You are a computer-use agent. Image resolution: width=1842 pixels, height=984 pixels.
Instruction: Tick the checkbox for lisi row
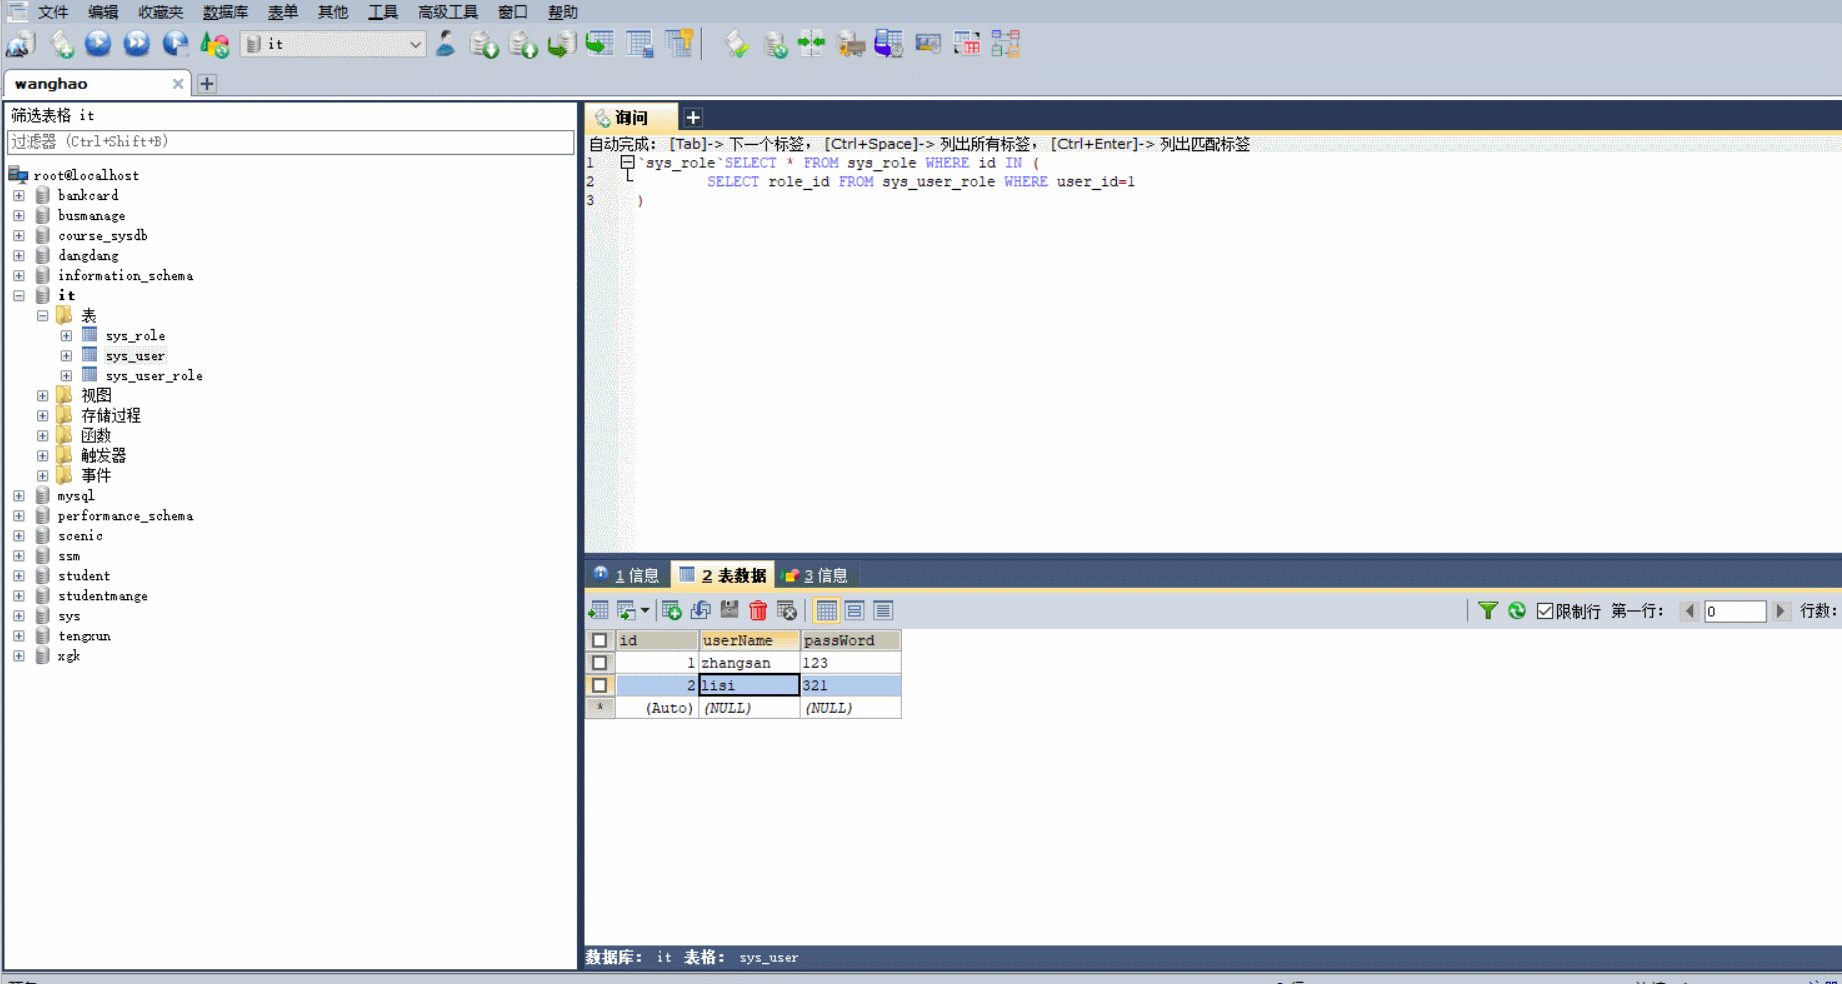tap(599, 685)
